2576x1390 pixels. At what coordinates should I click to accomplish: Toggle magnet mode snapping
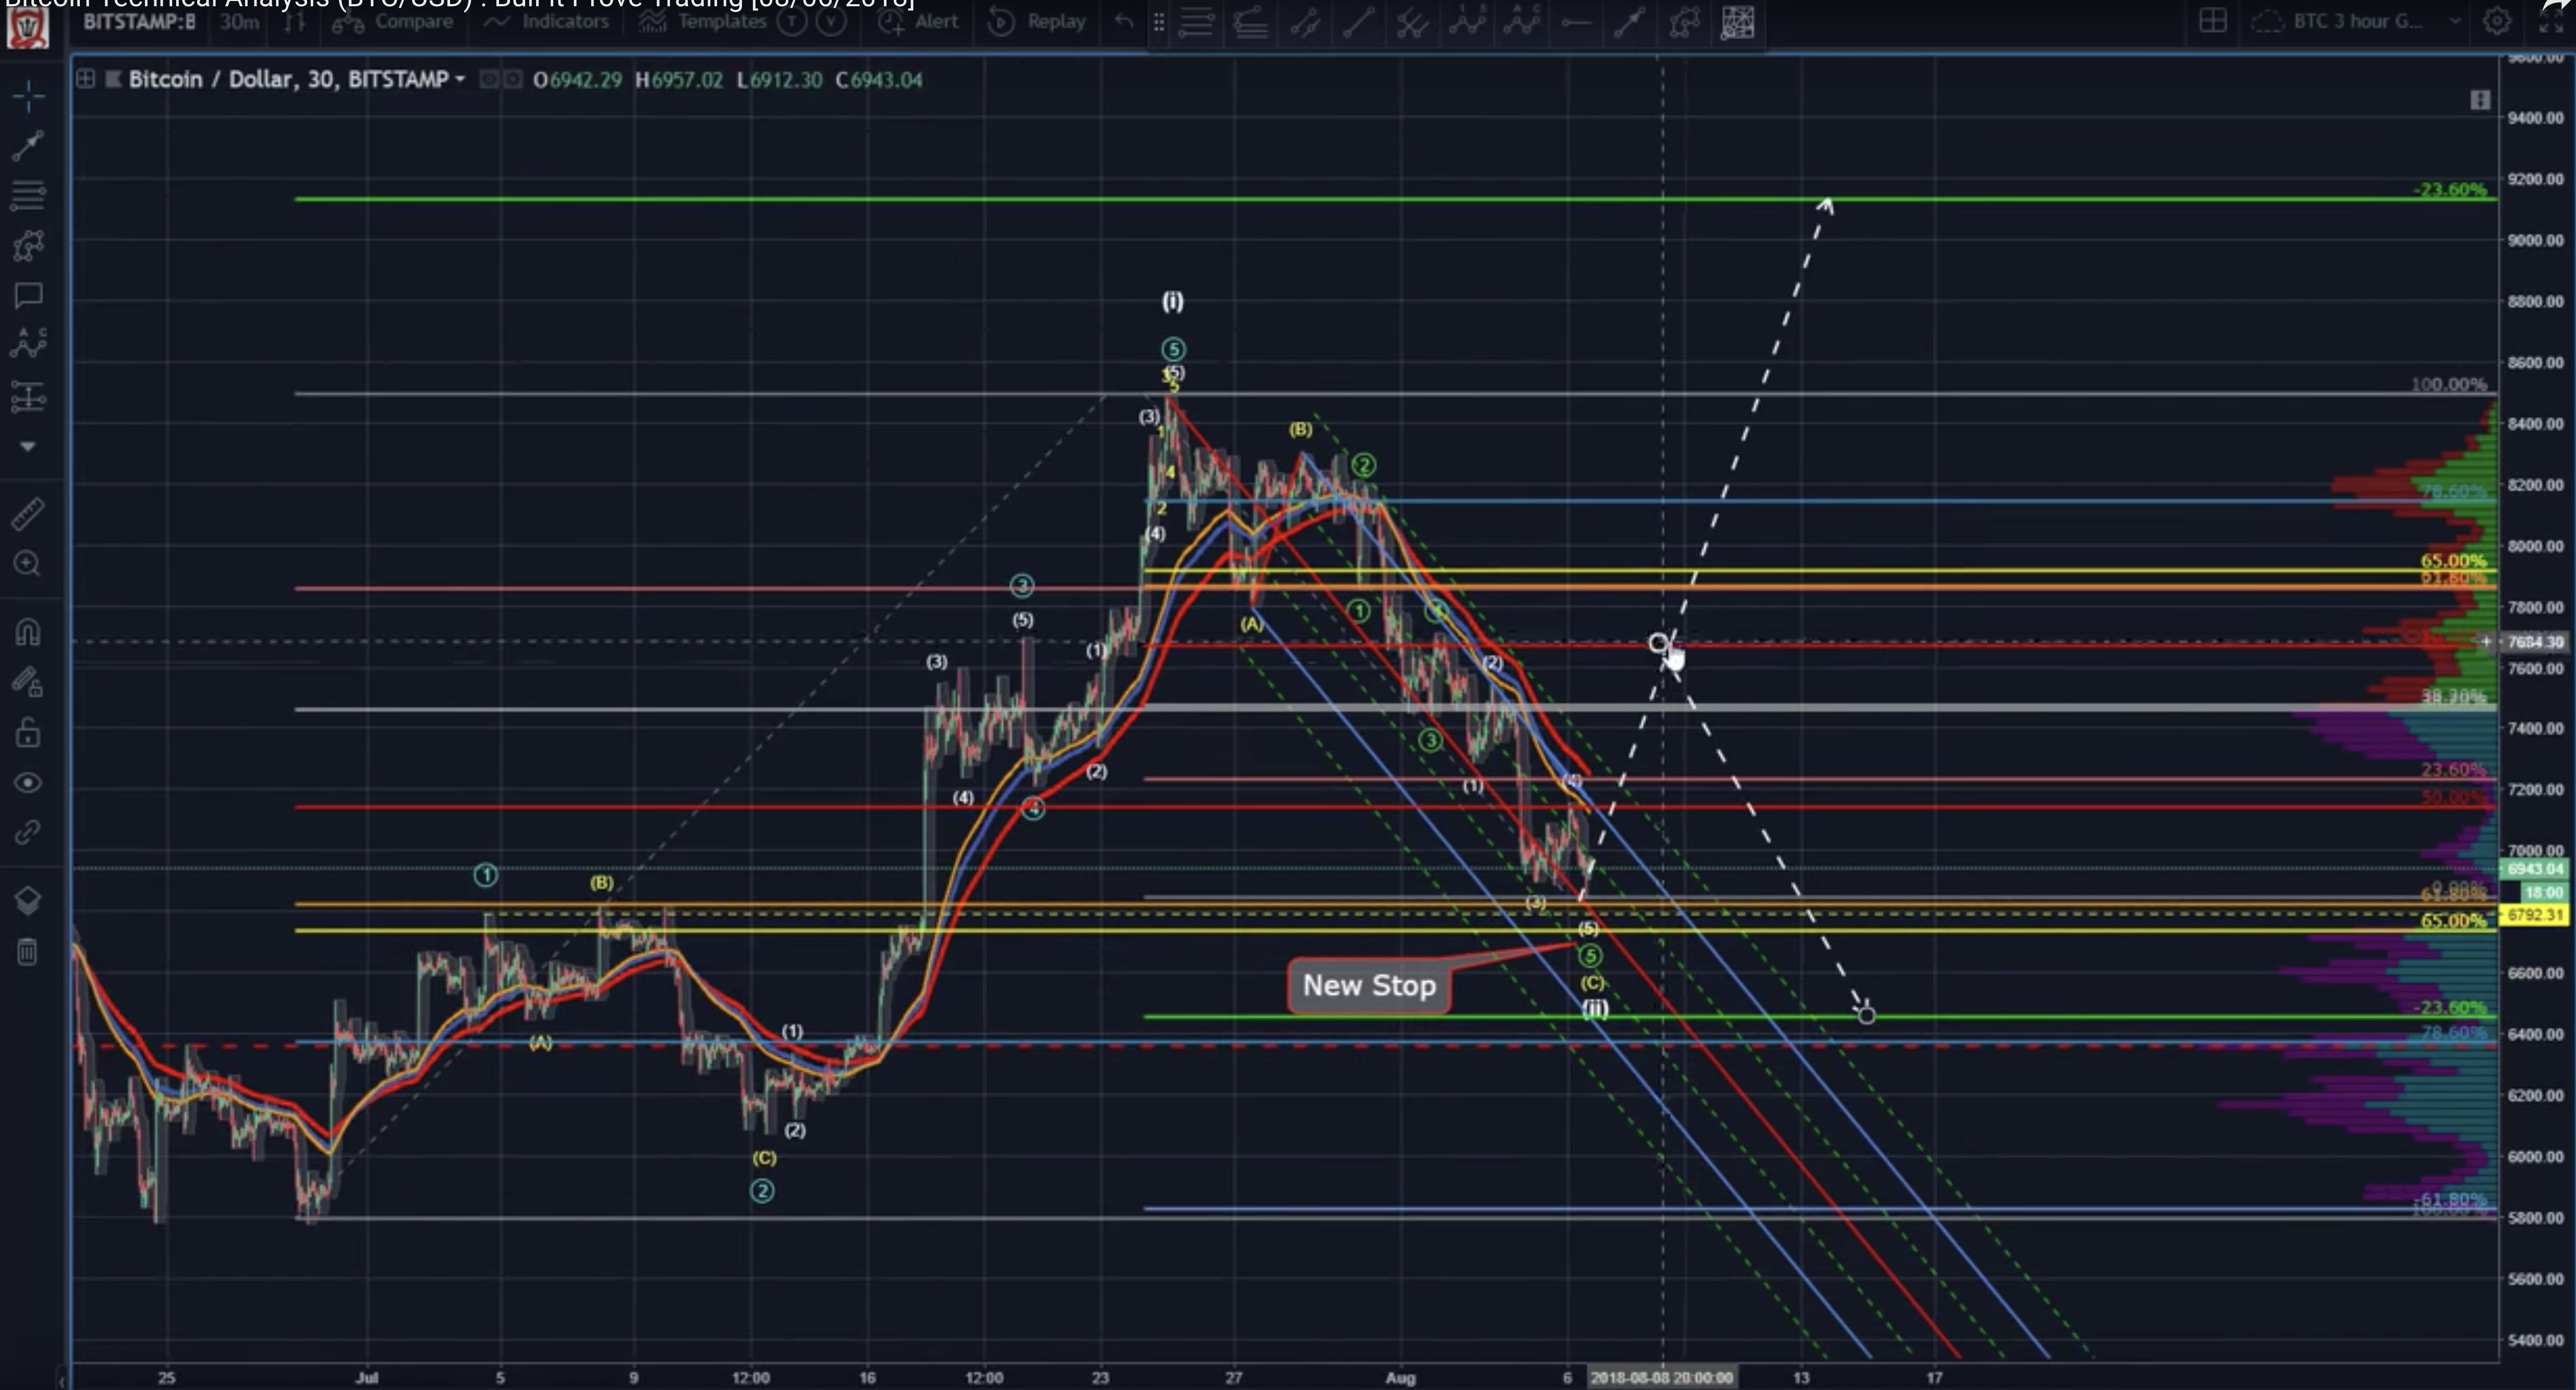pyautogui.click(x=28, y=632)
